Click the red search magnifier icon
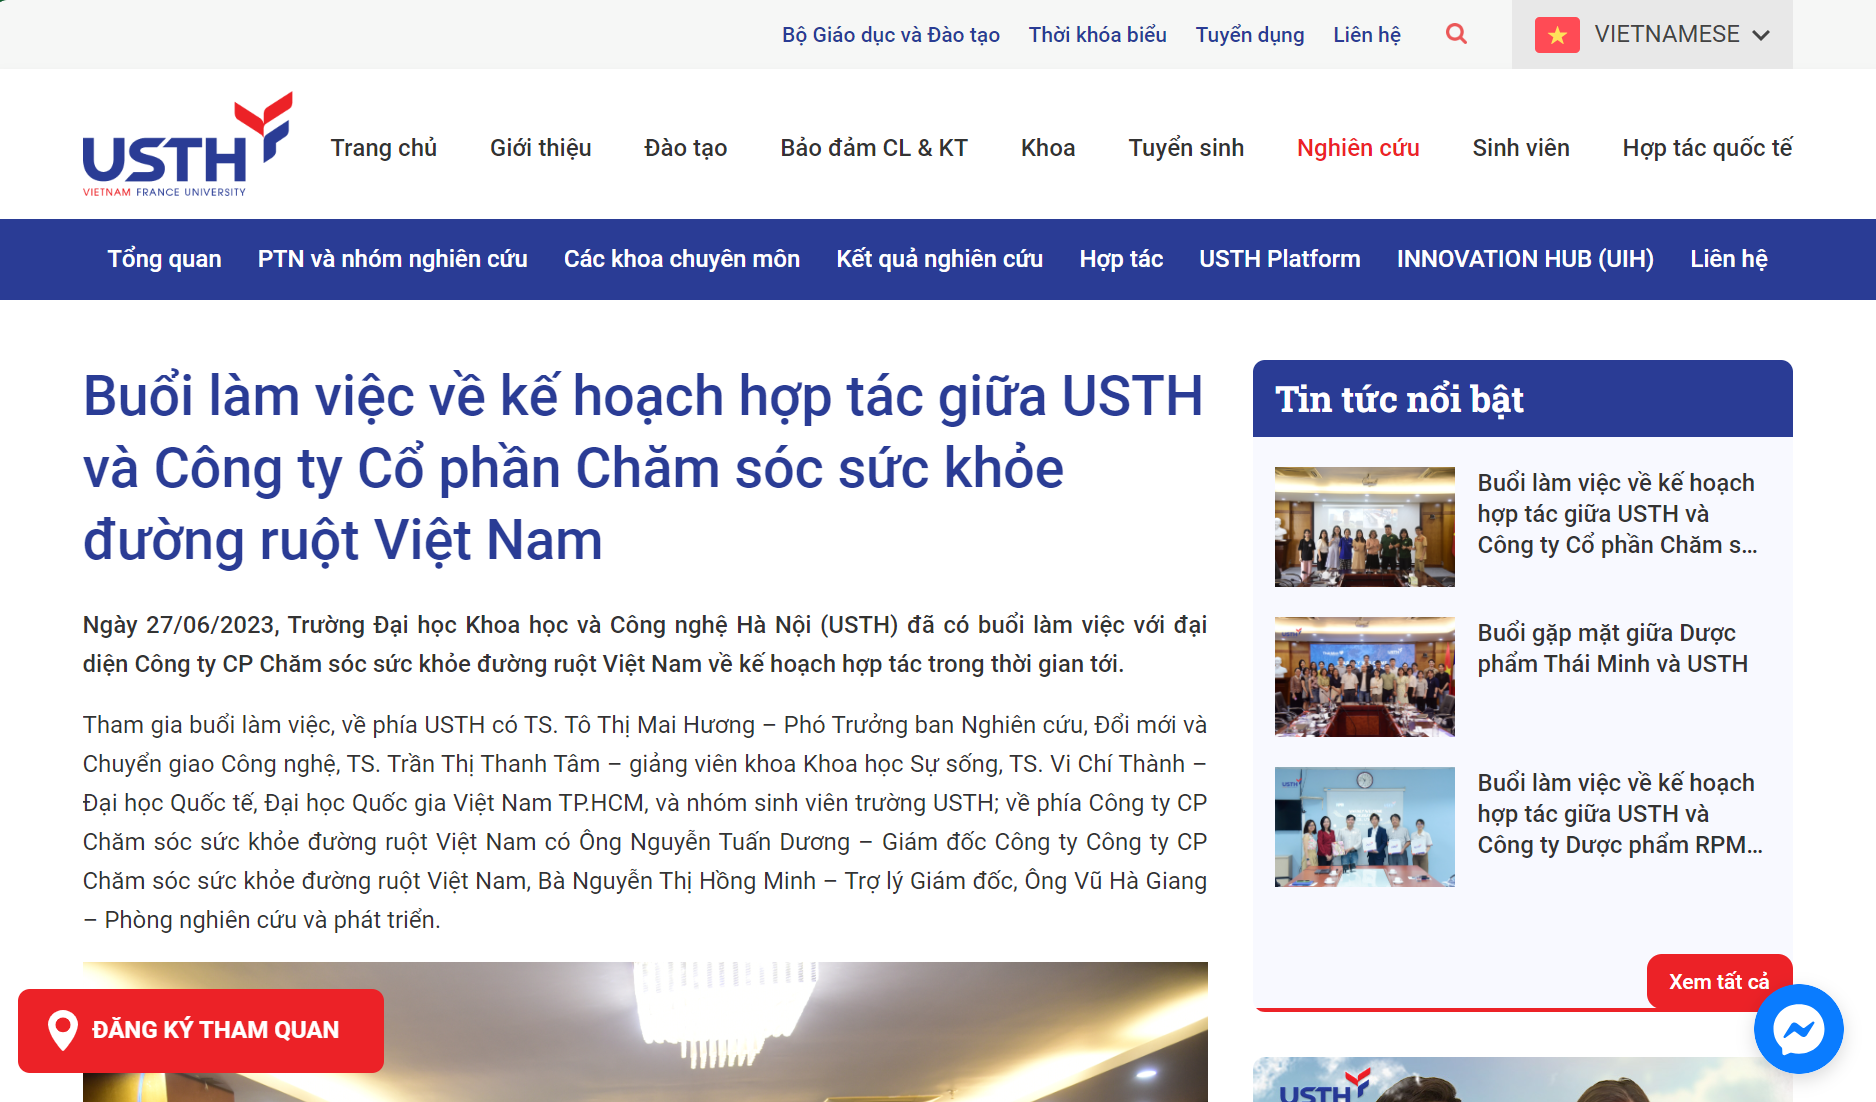Screen dimensions: 1876x1102 coord(1456,34)
